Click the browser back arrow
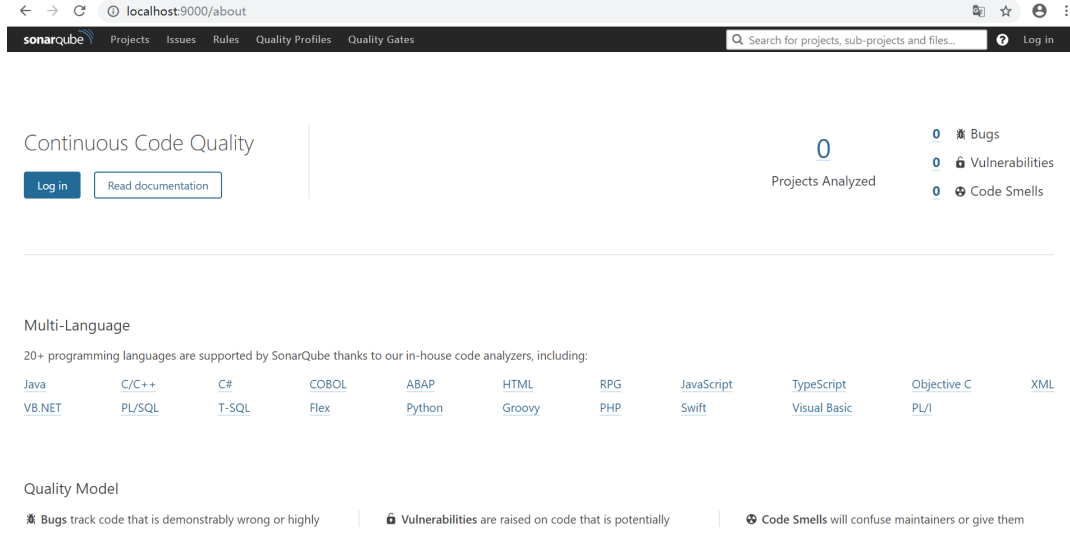 coord(25,11)
